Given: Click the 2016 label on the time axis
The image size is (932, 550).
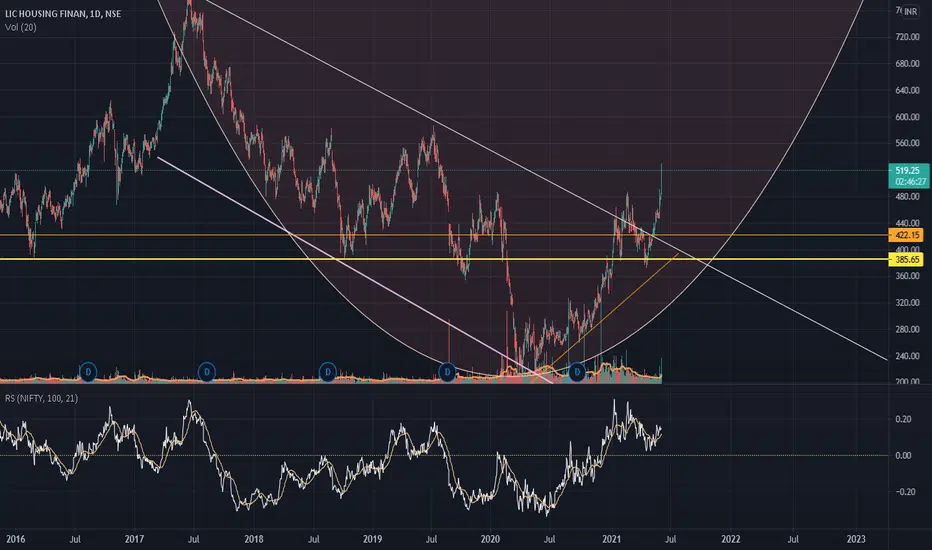Looking at the screenshot, I should pos(15,539).
